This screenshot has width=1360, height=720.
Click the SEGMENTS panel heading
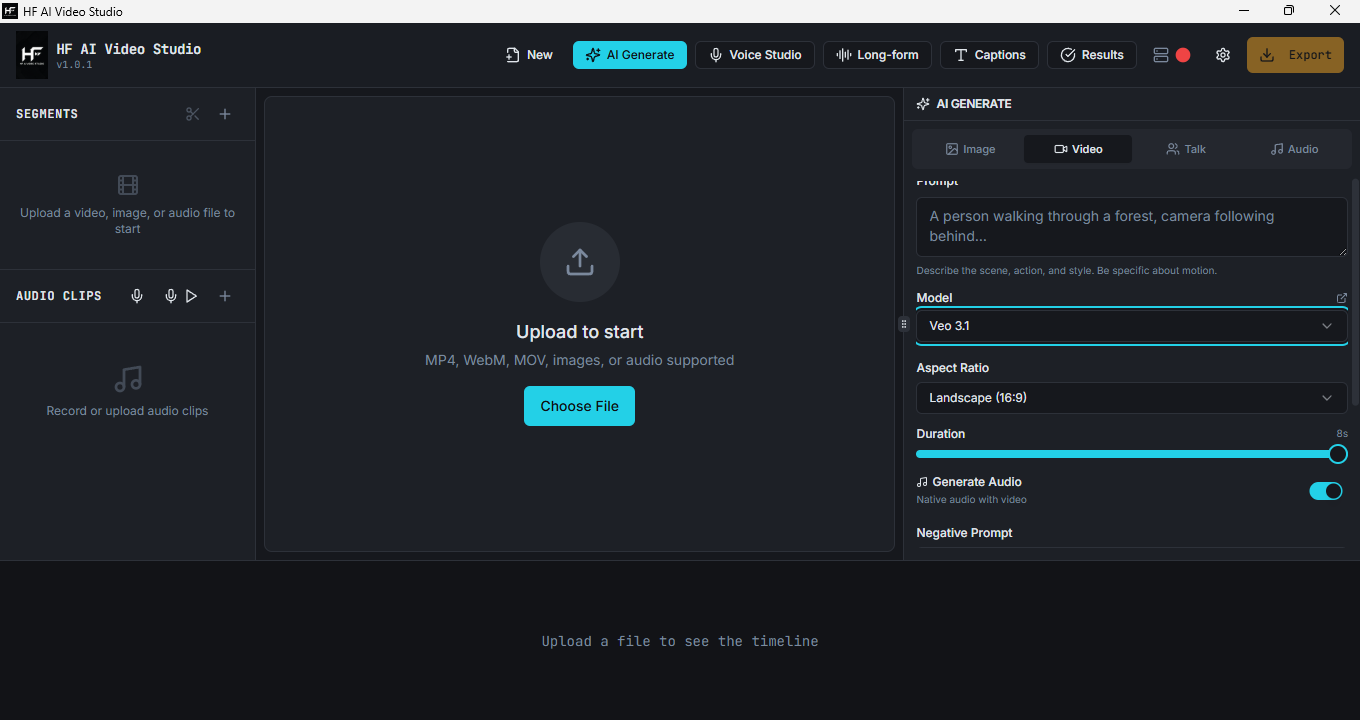[47, 114]
